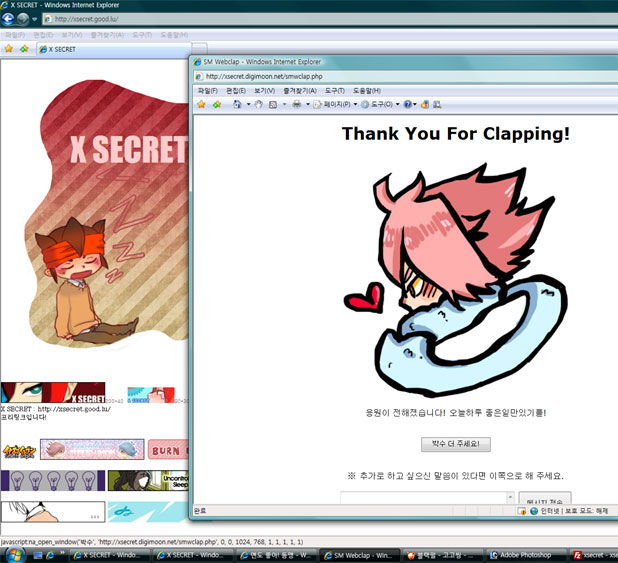Click the Print icon in popup toolbar
Image resolution: width=618 pixels, height=563 pixels.
coord(296,104)
